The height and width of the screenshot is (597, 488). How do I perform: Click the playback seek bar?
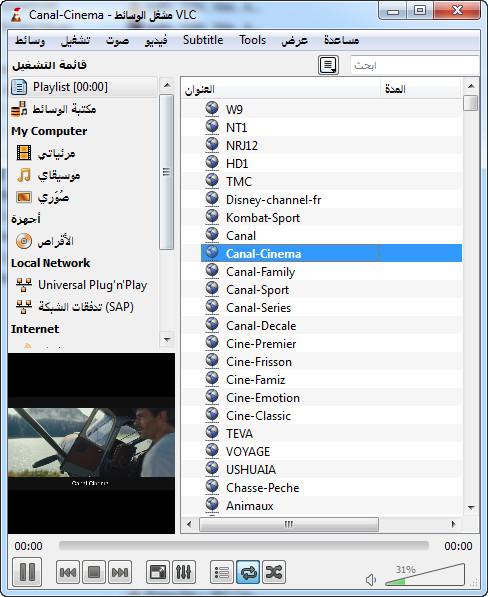(244, 545)
